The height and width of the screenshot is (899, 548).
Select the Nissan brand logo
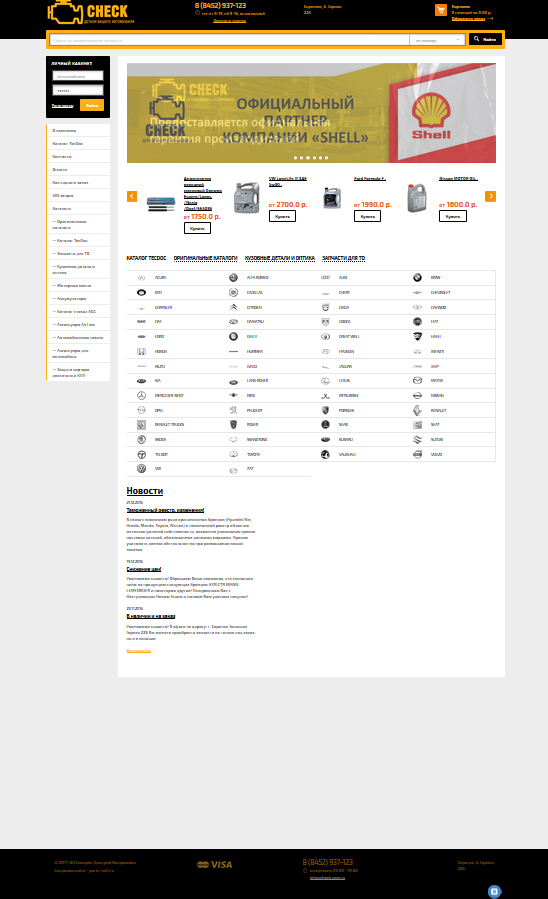coord(417,396)
